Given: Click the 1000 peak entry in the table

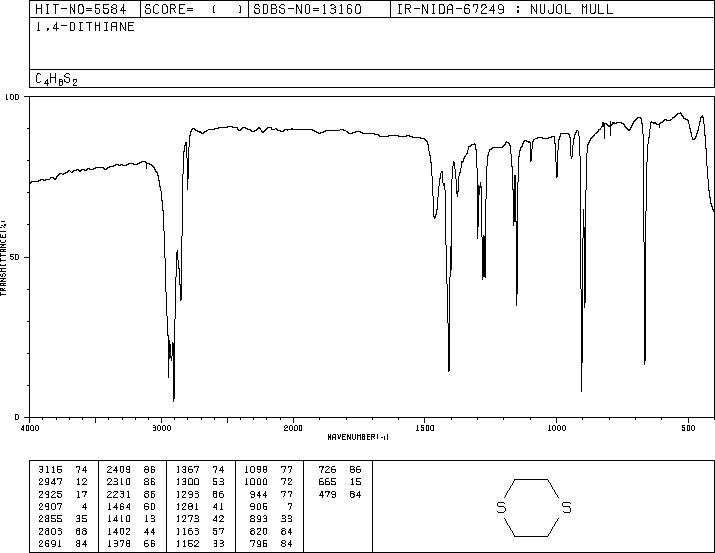Looking at the screenshot, I should click(x=268, y=481).
